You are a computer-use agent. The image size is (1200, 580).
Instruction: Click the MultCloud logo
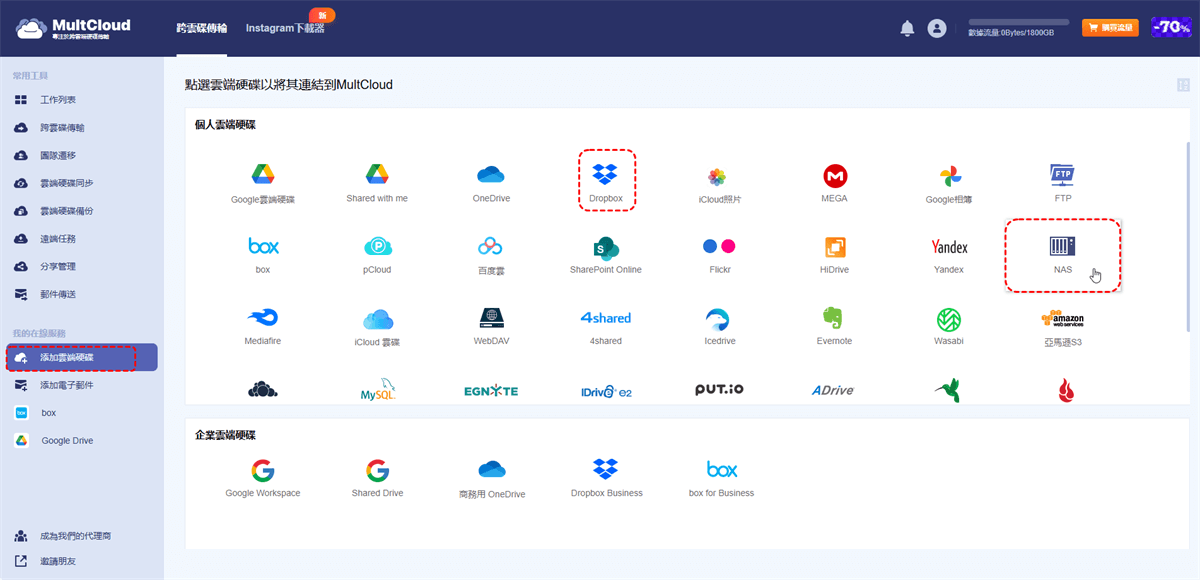pos(73,29)
